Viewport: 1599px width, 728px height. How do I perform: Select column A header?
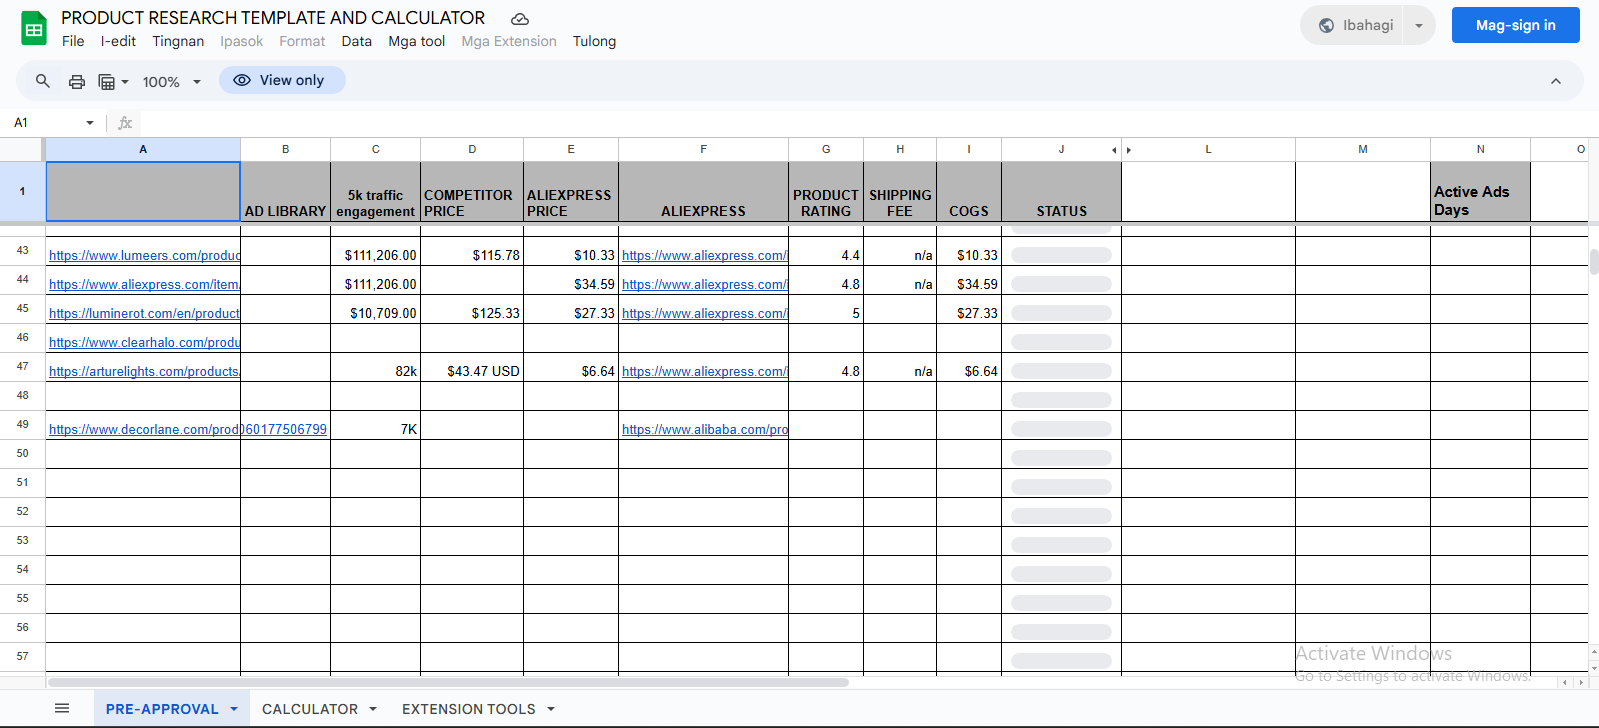click(143, 149)
